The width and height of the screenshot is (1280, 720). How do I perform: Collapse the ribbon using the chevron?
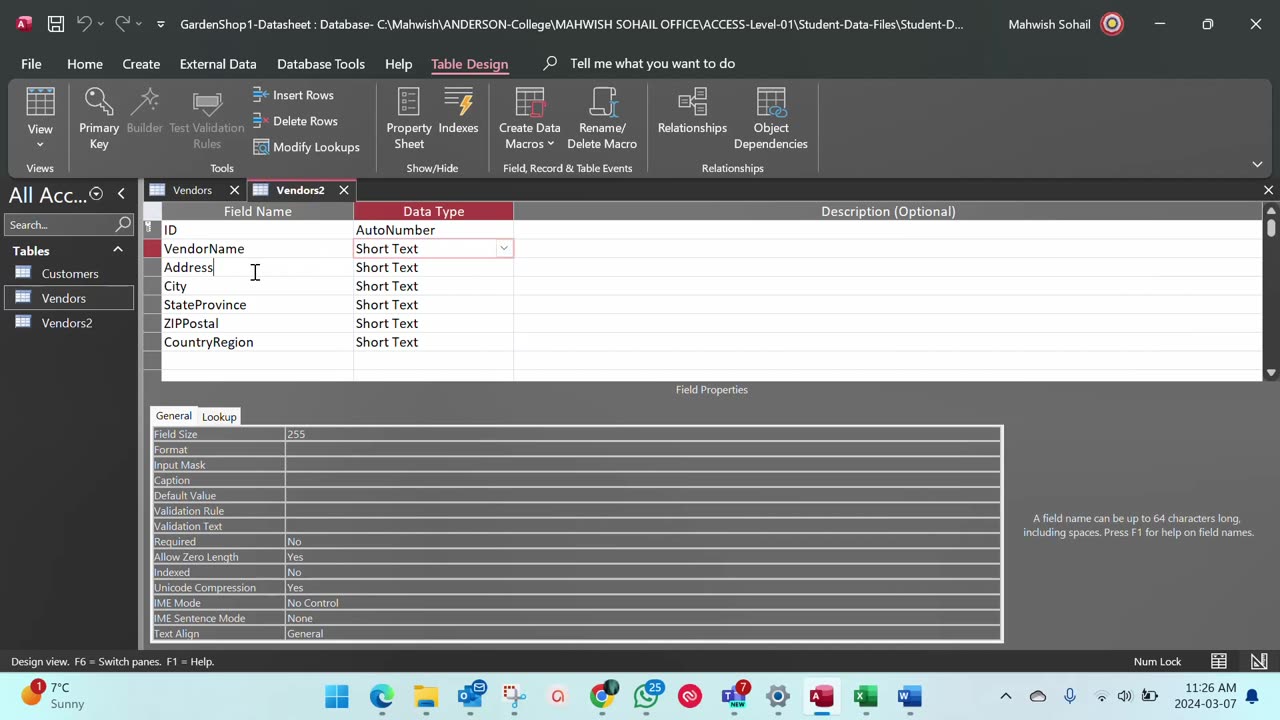(1257, 164)
